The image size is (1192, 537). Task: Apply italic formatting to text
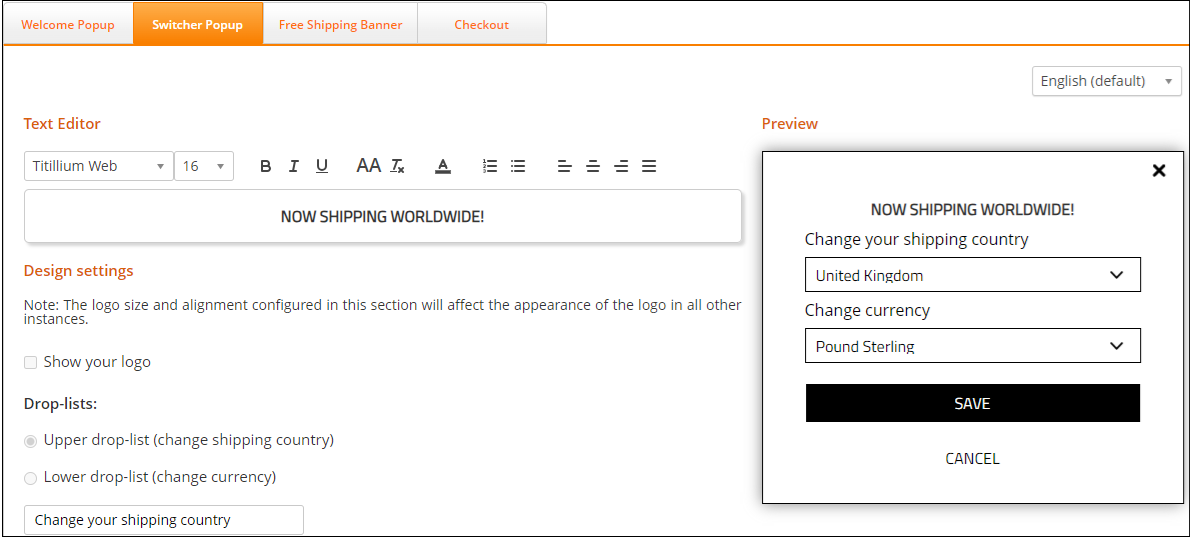[293, 166]
